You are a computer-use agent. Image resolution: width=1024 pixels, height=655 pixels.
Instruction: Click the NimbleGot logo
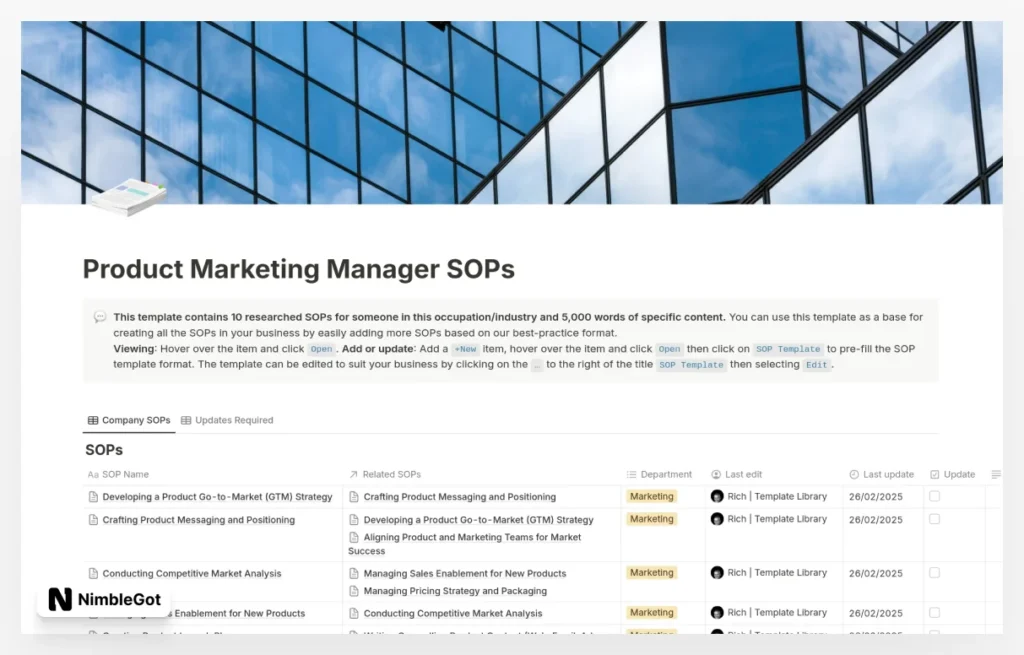pos(103,599)
